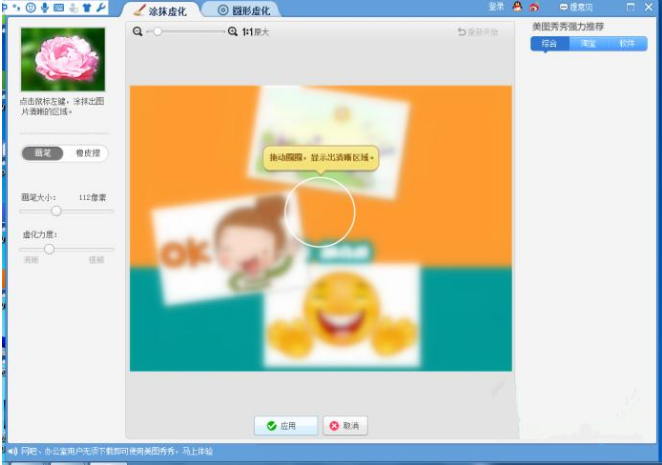662x465 pixels.
Task: Click the white circular brush cursor on canvas
Action: pos(320,212)
